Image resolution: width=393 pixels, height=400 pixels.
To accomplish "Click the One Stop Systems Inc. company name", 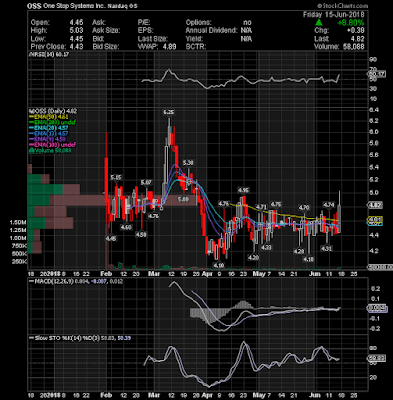I will [x=75, y=6].
